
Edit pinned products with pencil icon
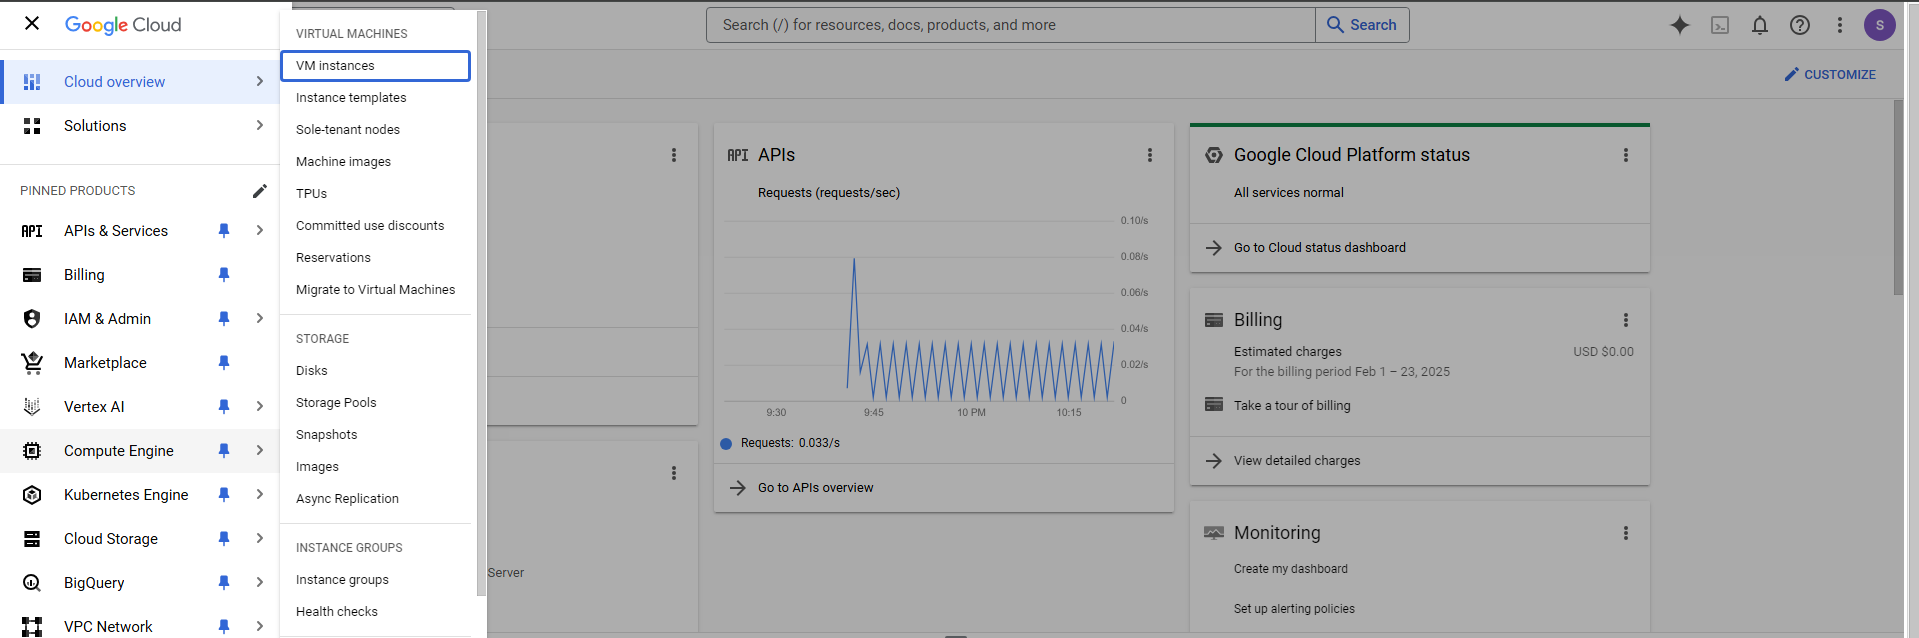260,190
